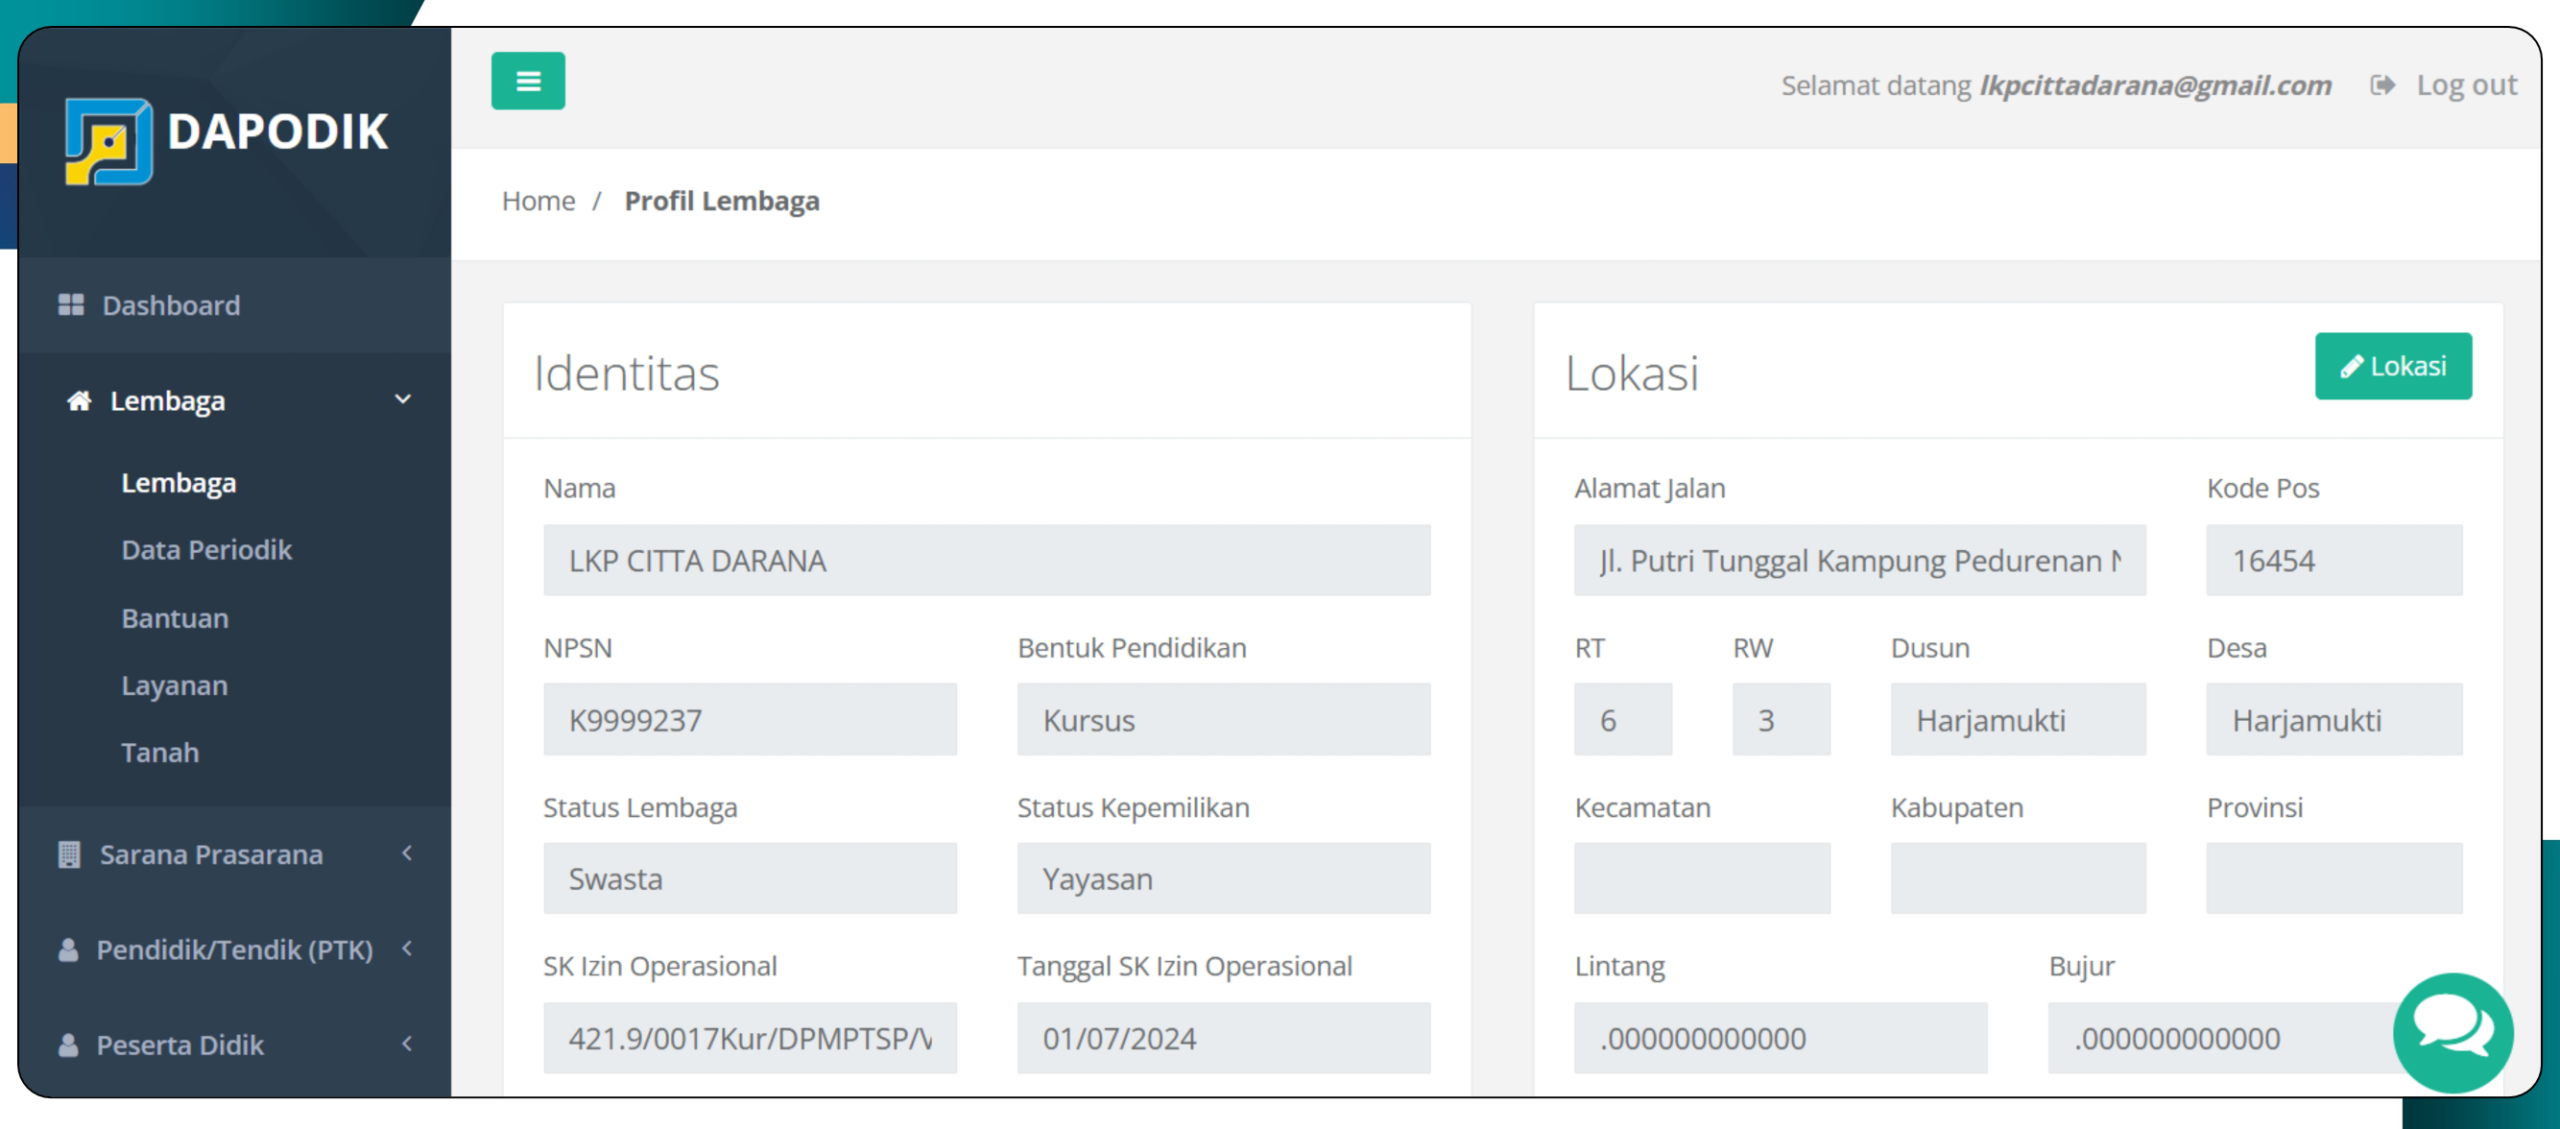Click the DAPODIK logo icon

[x=109, y=141]
